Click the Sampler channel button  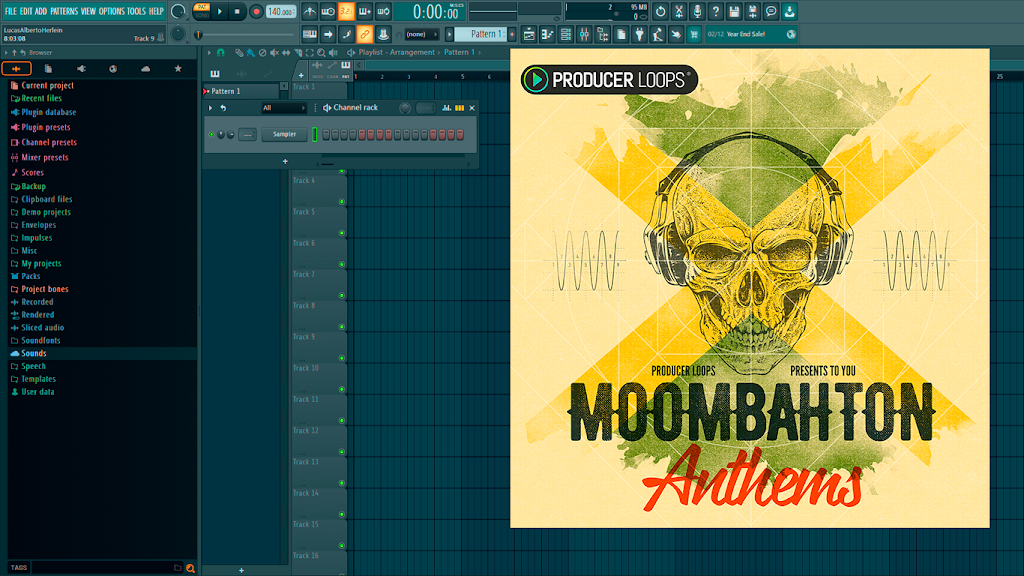tap(284, 135)
